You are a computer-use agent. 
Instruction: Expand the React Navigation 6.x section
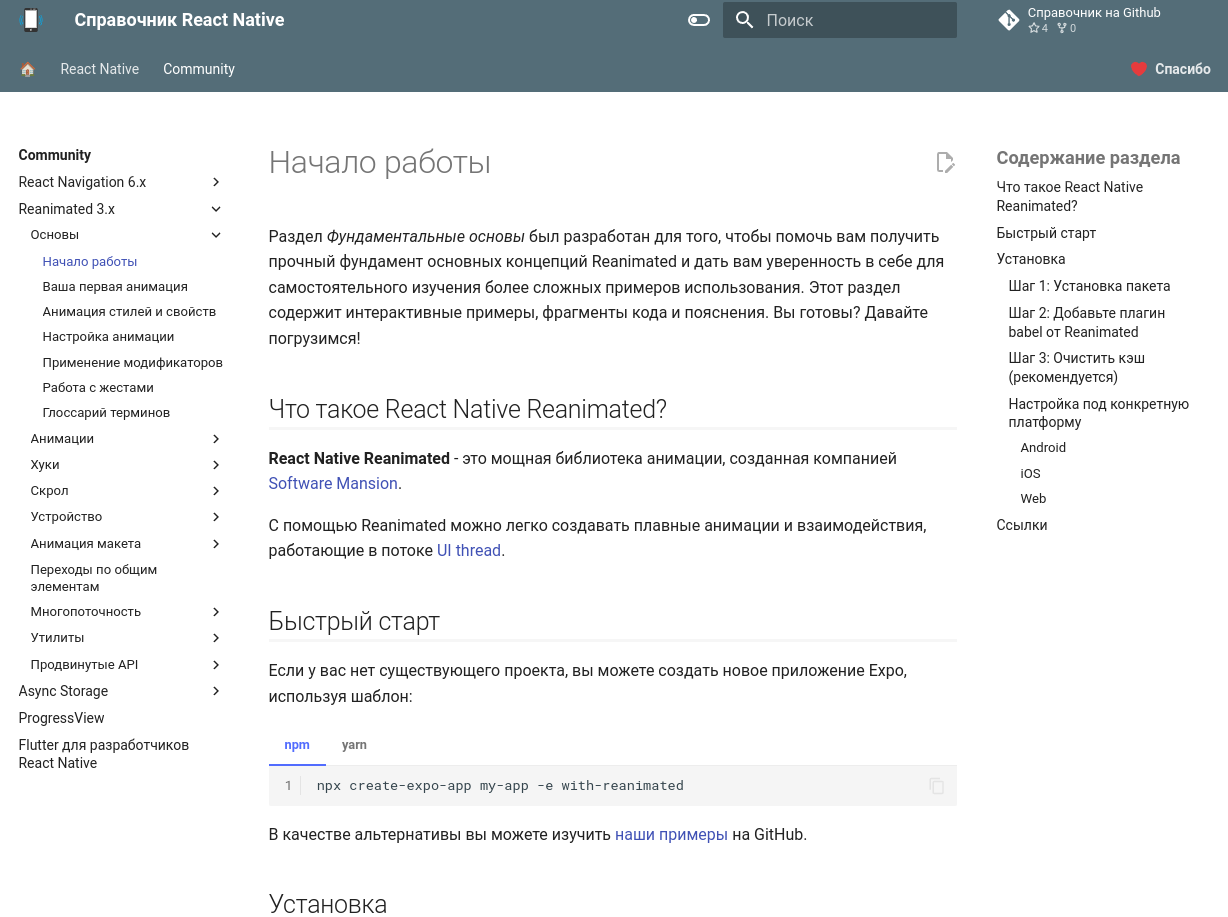[x=216, y=182]
